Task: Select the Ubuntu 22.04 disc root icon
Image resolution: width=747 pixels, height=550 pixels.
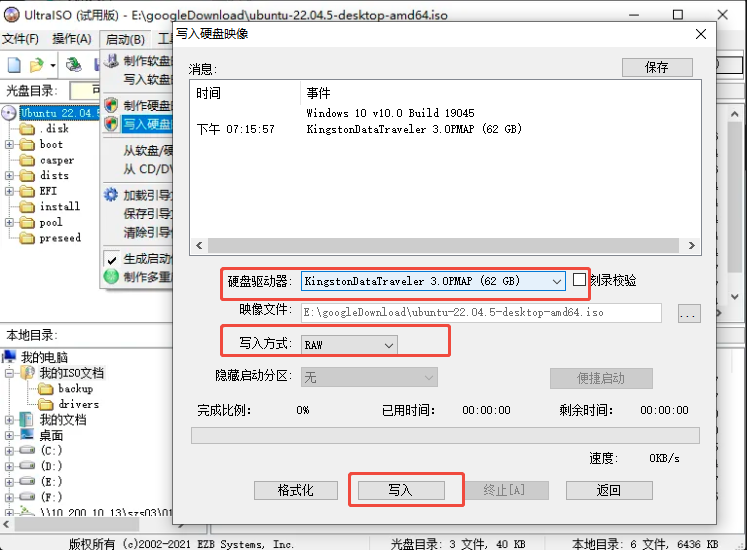Action: 9,113
